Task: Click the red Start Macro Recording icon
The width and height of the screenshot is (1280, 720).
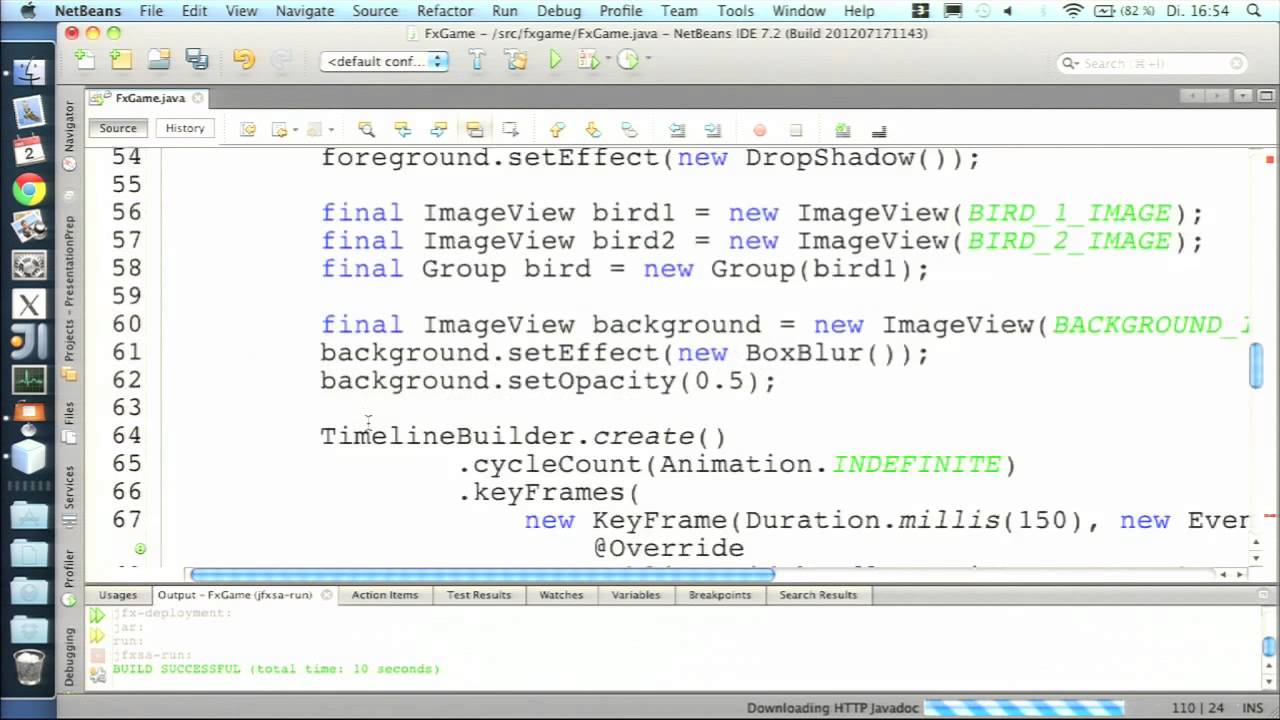Action: (x=759, y=131)
